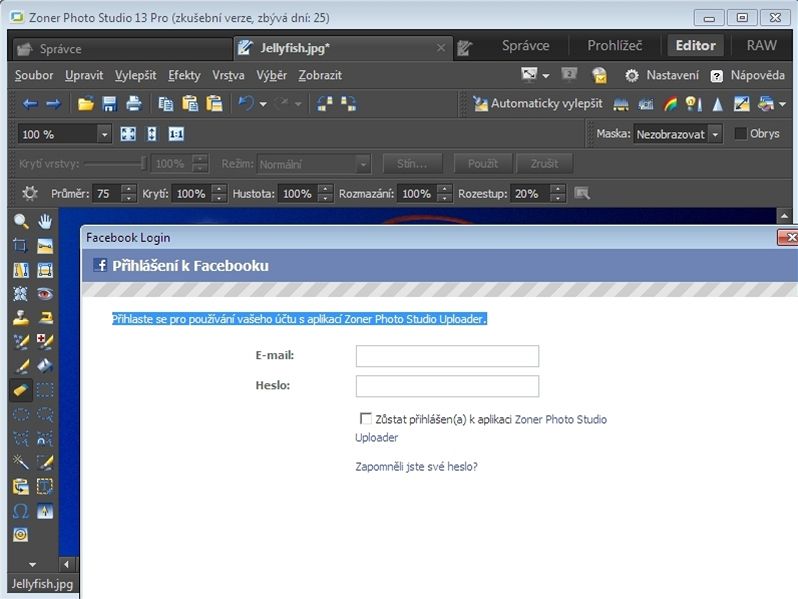Increase the Průměr value with stepper arrow

pyautogui.click(x=128, y=189)
